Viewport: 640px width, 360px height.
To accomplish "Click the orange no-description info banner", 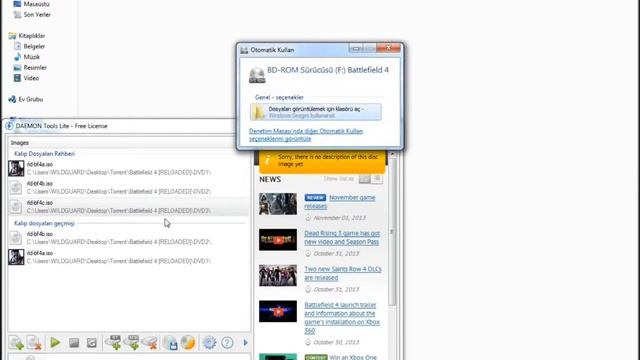I will coord(322,161).
